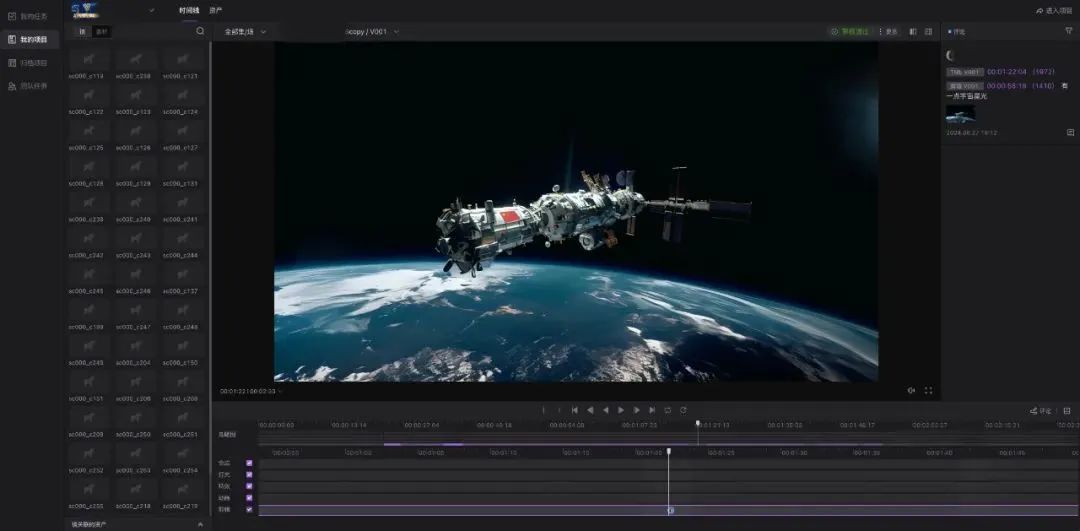The width and height of the screenshot is (1080, 531).
Task: Click the circular refresh icon in playback bar
Action: [683, 410]
